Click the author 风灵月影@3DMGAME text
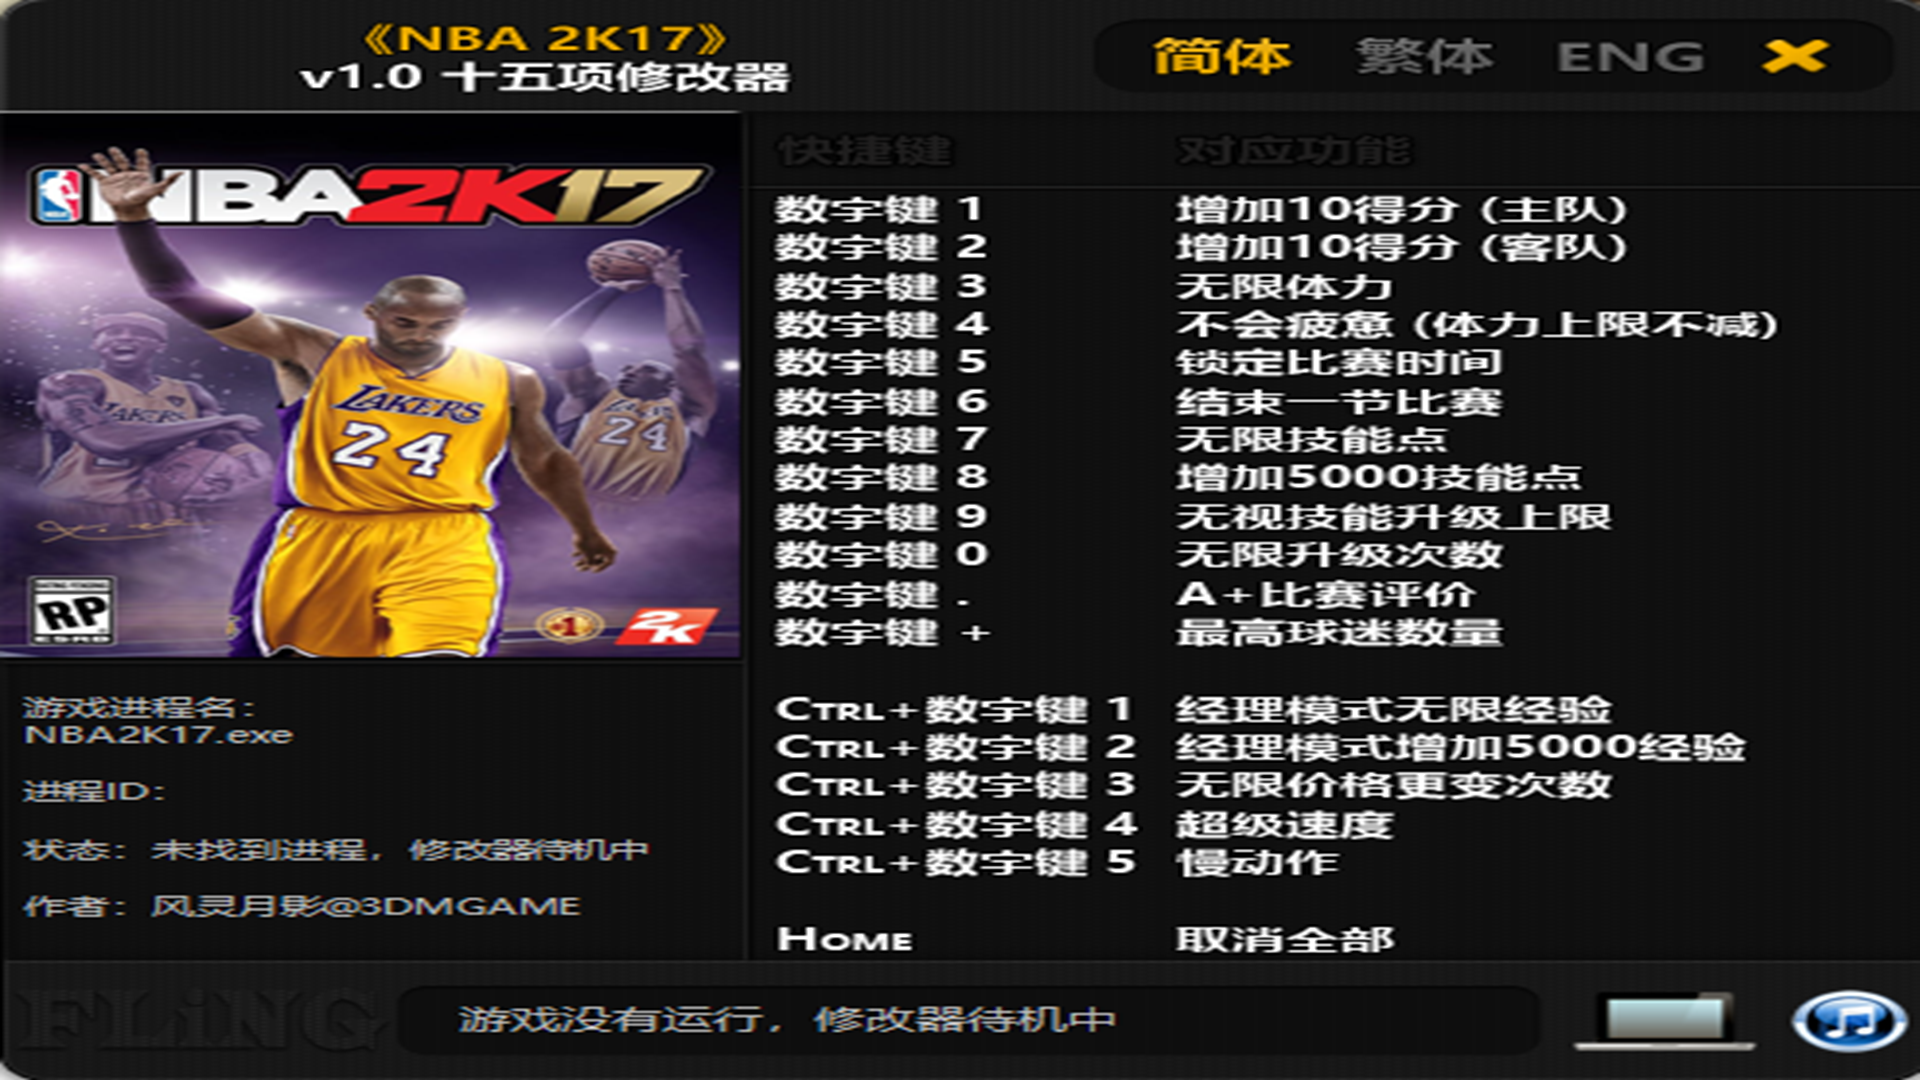The height and width of the screenshot is (1080, 1920). pos(365,906)
